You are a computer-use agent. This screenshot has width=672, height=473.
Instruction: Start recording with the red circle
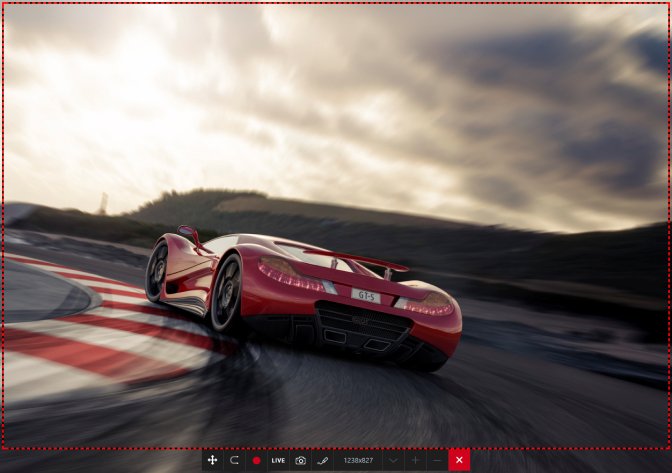[256, 460]
